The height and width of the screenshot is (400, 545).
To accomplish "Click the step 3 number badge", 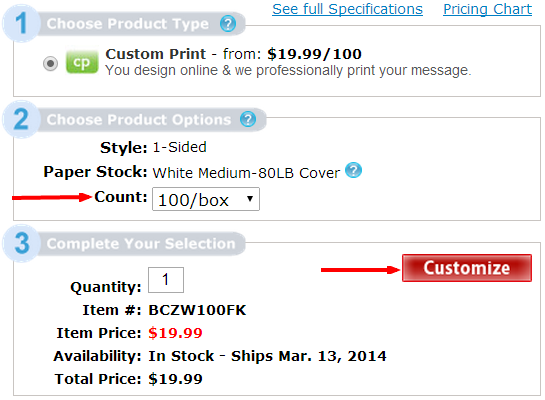I will (22, 243).
